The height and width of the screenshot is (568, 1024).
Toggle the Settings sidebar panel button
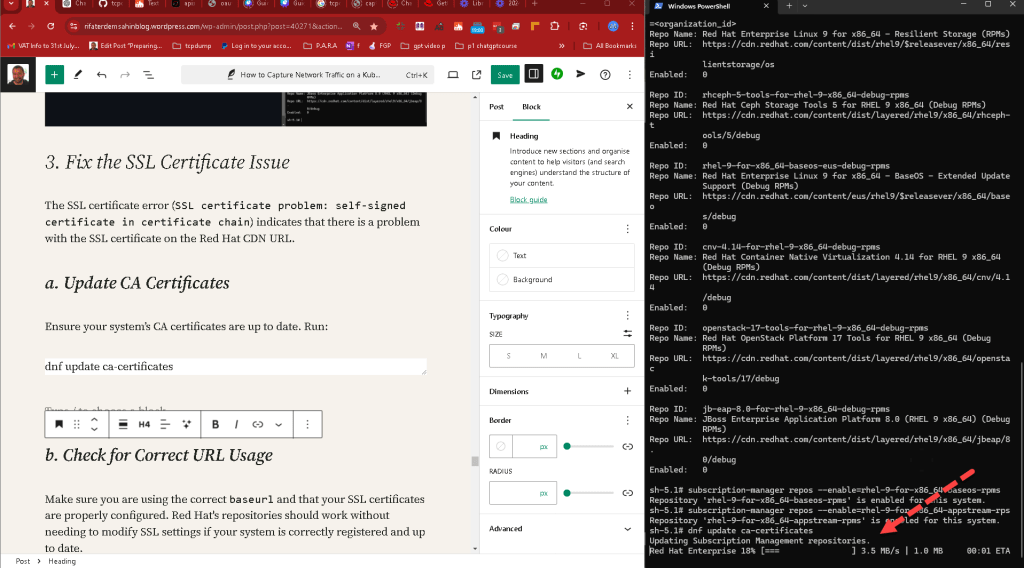pos(534,74)
